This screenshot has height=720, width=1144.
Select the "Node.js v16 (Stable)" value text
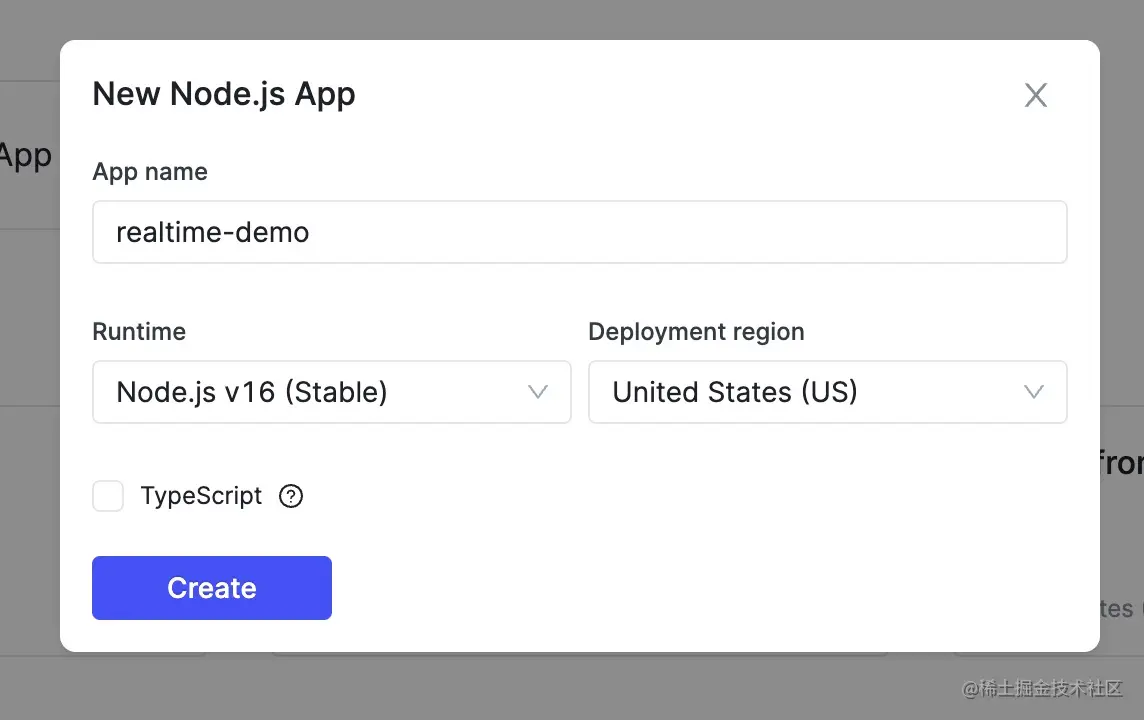252,392
